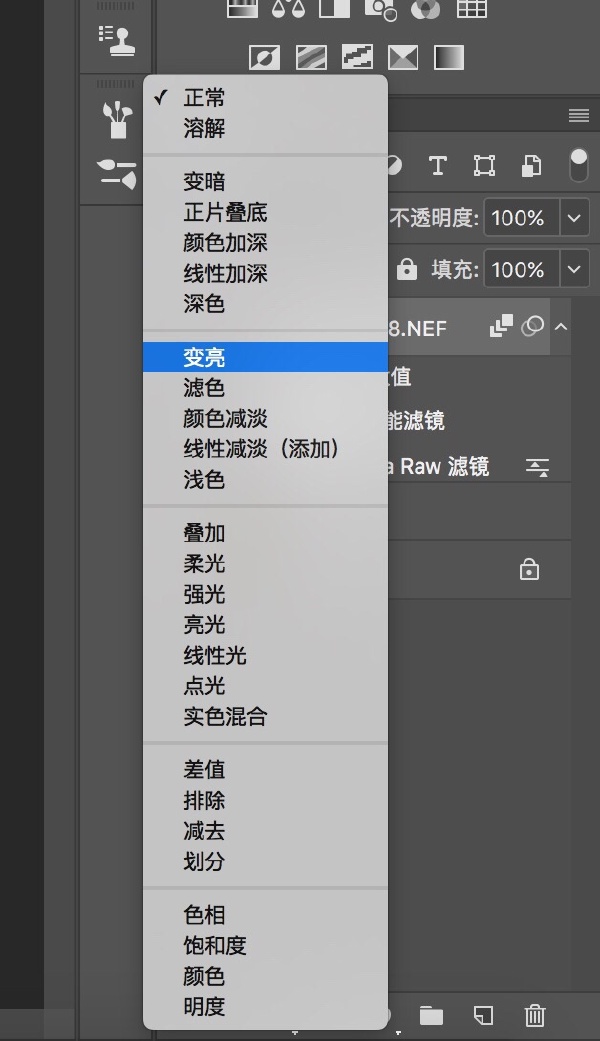Click the shape layer filter icon
The height and width of the screenshot is (1041, 600).
click(x=484, y=165)
